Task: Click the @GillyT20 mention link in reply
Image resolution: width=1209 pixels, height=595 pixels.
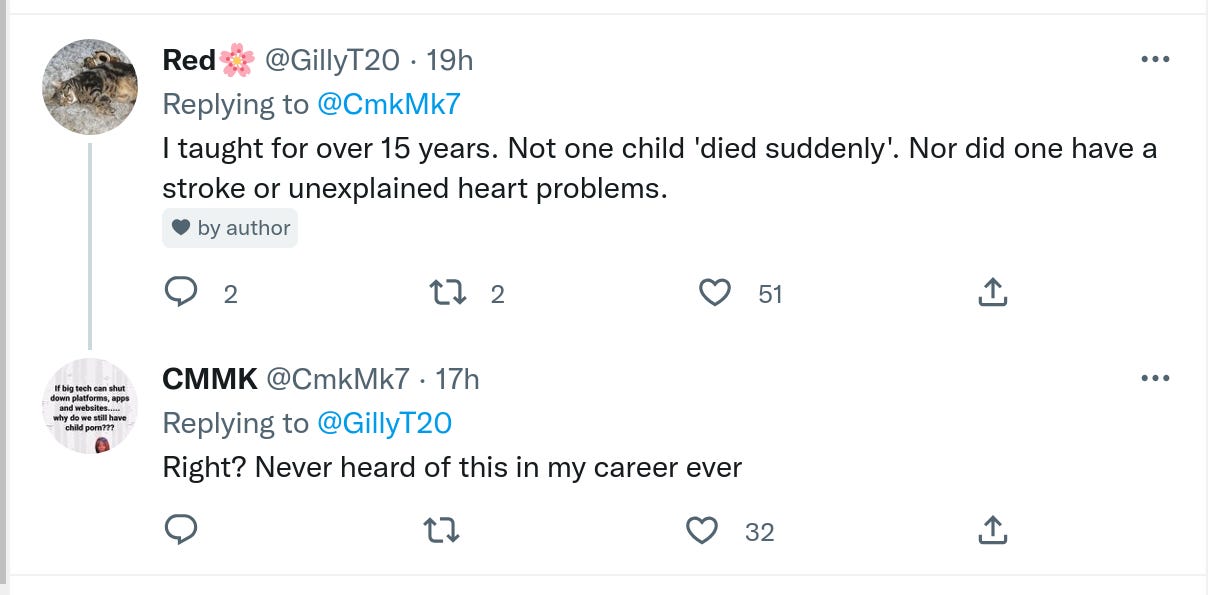Action: pyautogui.click(x=384, y=423)
